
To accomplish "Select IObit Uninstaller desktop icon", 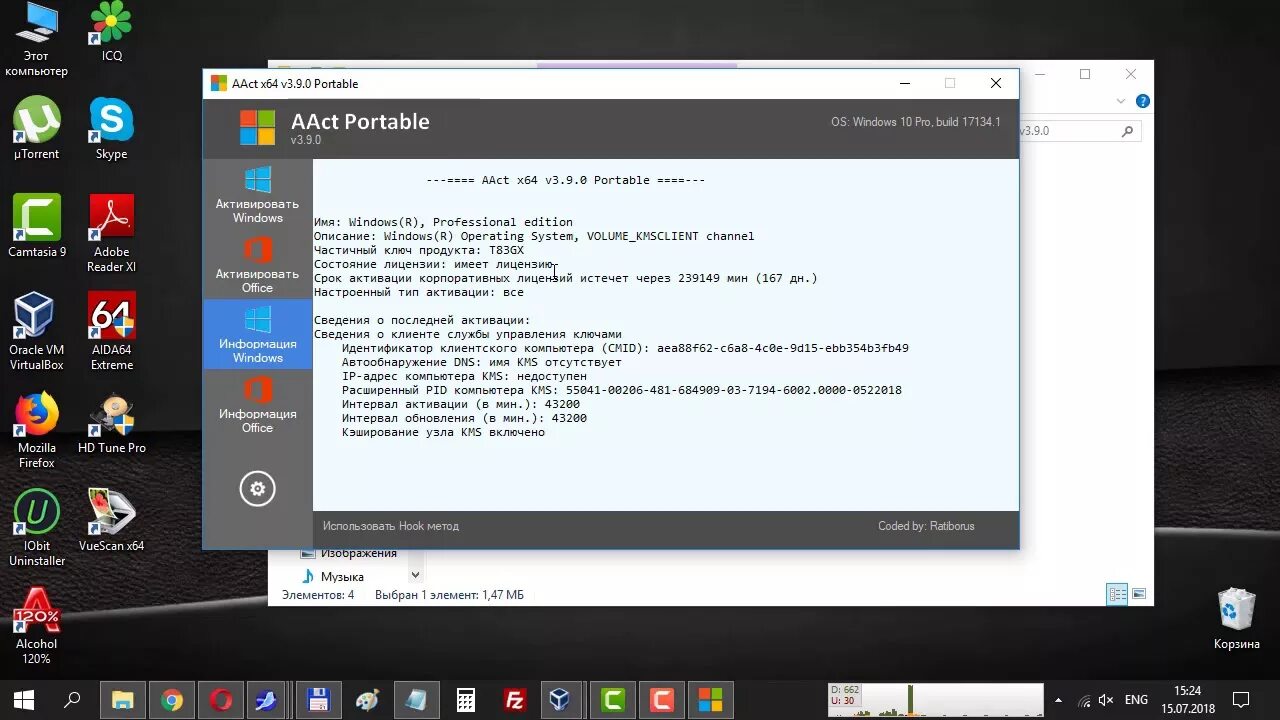I will 37,528.
